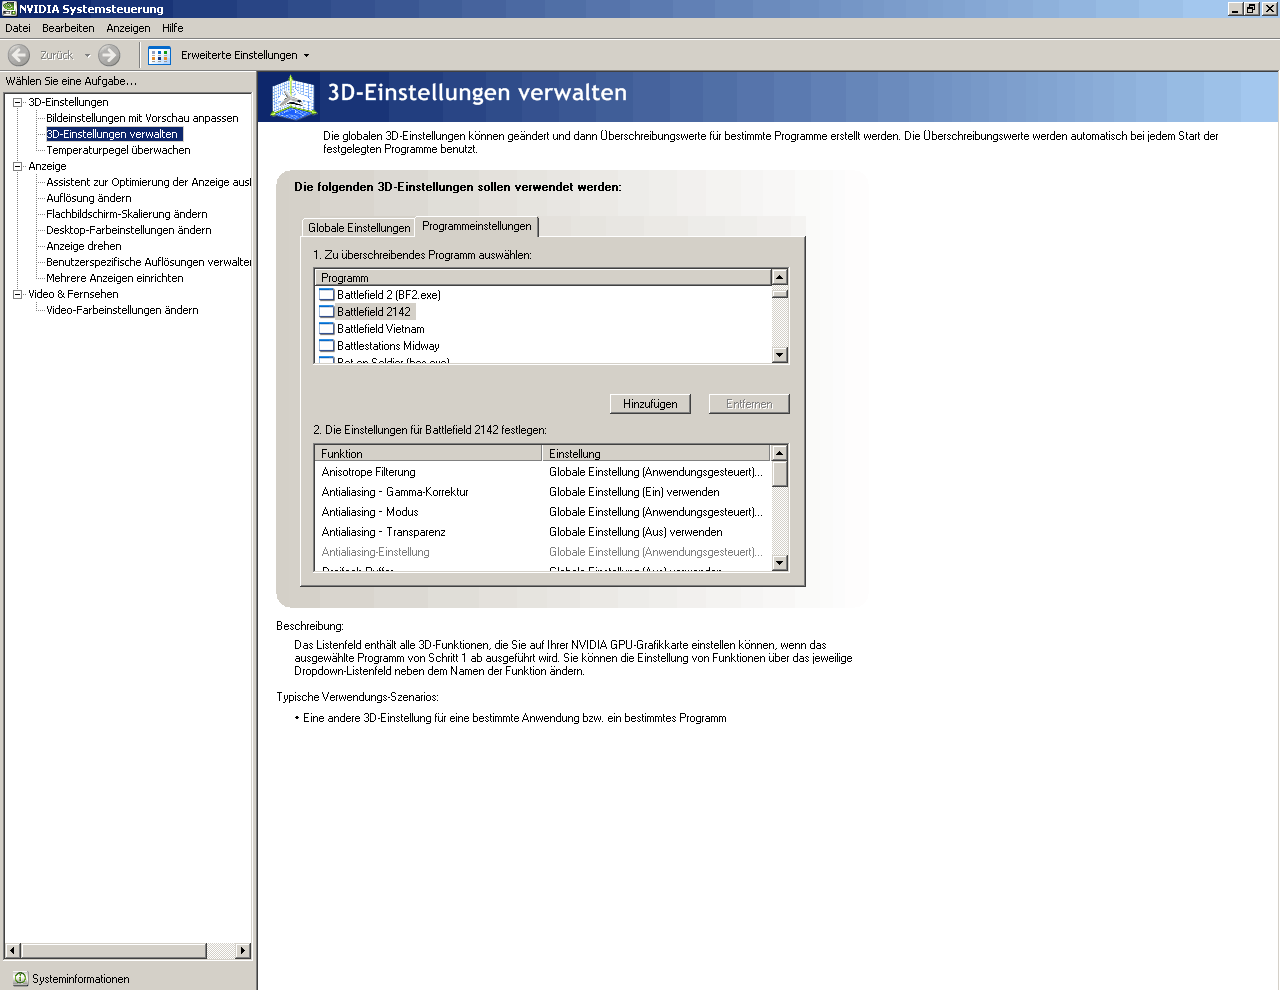1280x990 pixels.
Task: Select Auflösung ändern
Action: click(x=89, y=198)
